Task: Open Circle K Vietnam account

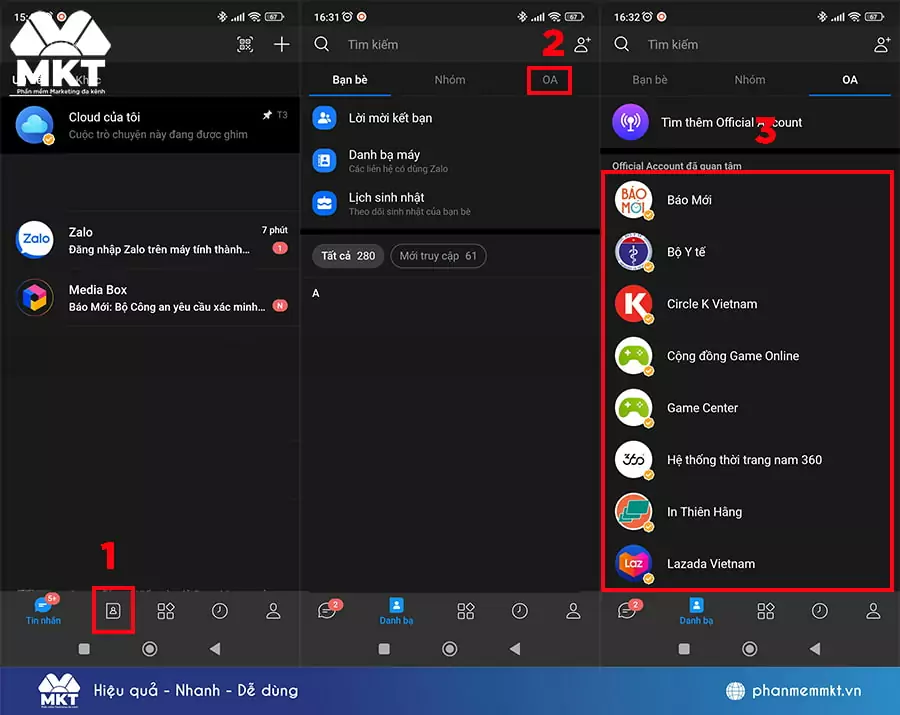Action: (x=748, y=304)
